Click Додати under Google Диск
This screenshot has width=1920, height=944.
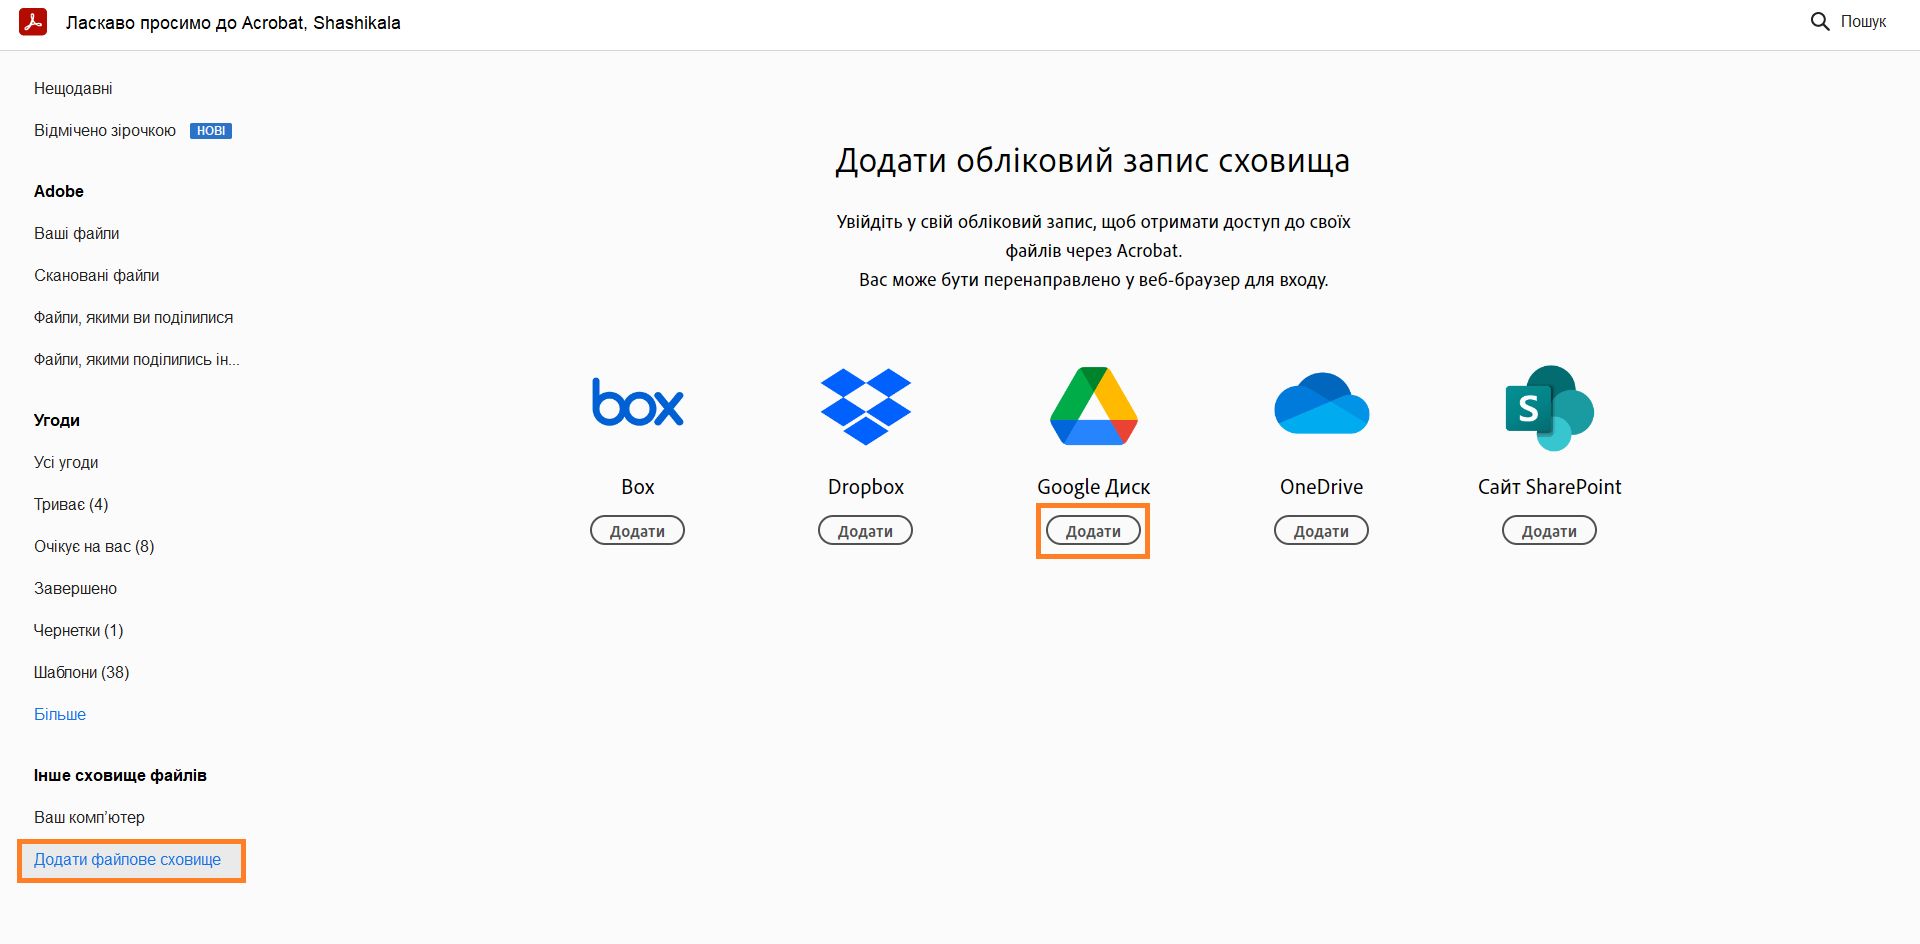point(1092,530)
